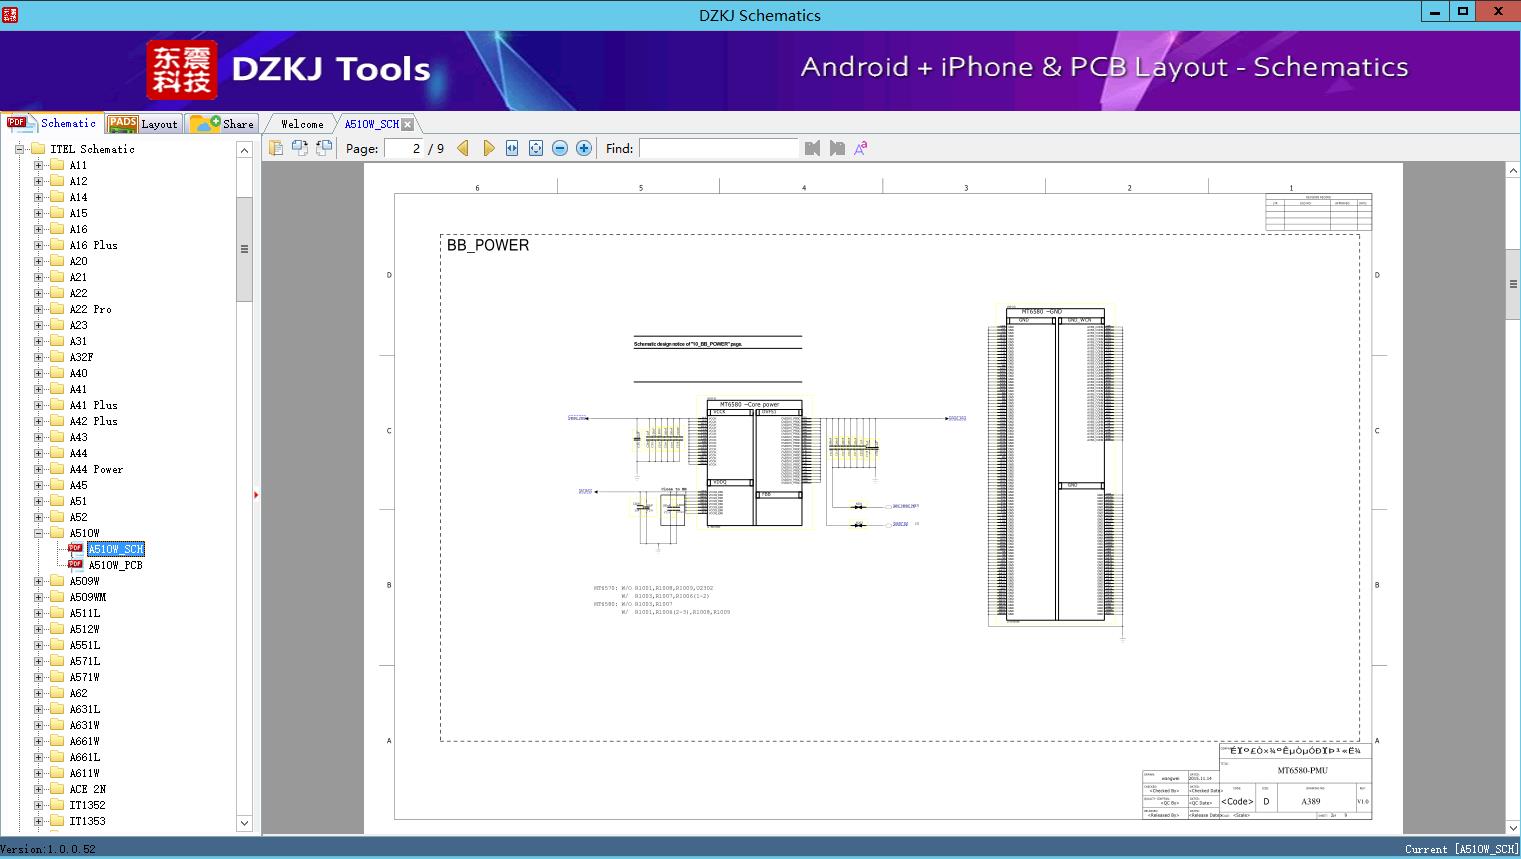
Task: Click the BB_POWER heading text
Action: [488, 245]
